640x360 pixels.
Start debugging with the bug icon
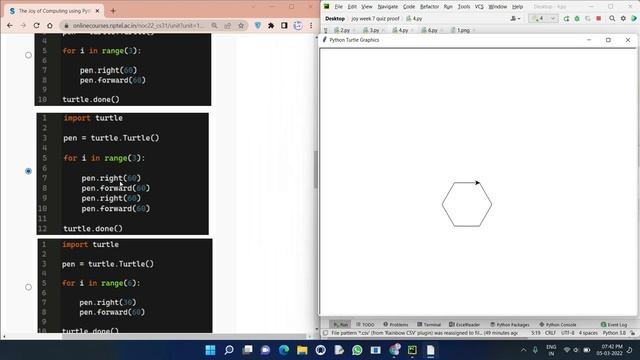(577, 18)
